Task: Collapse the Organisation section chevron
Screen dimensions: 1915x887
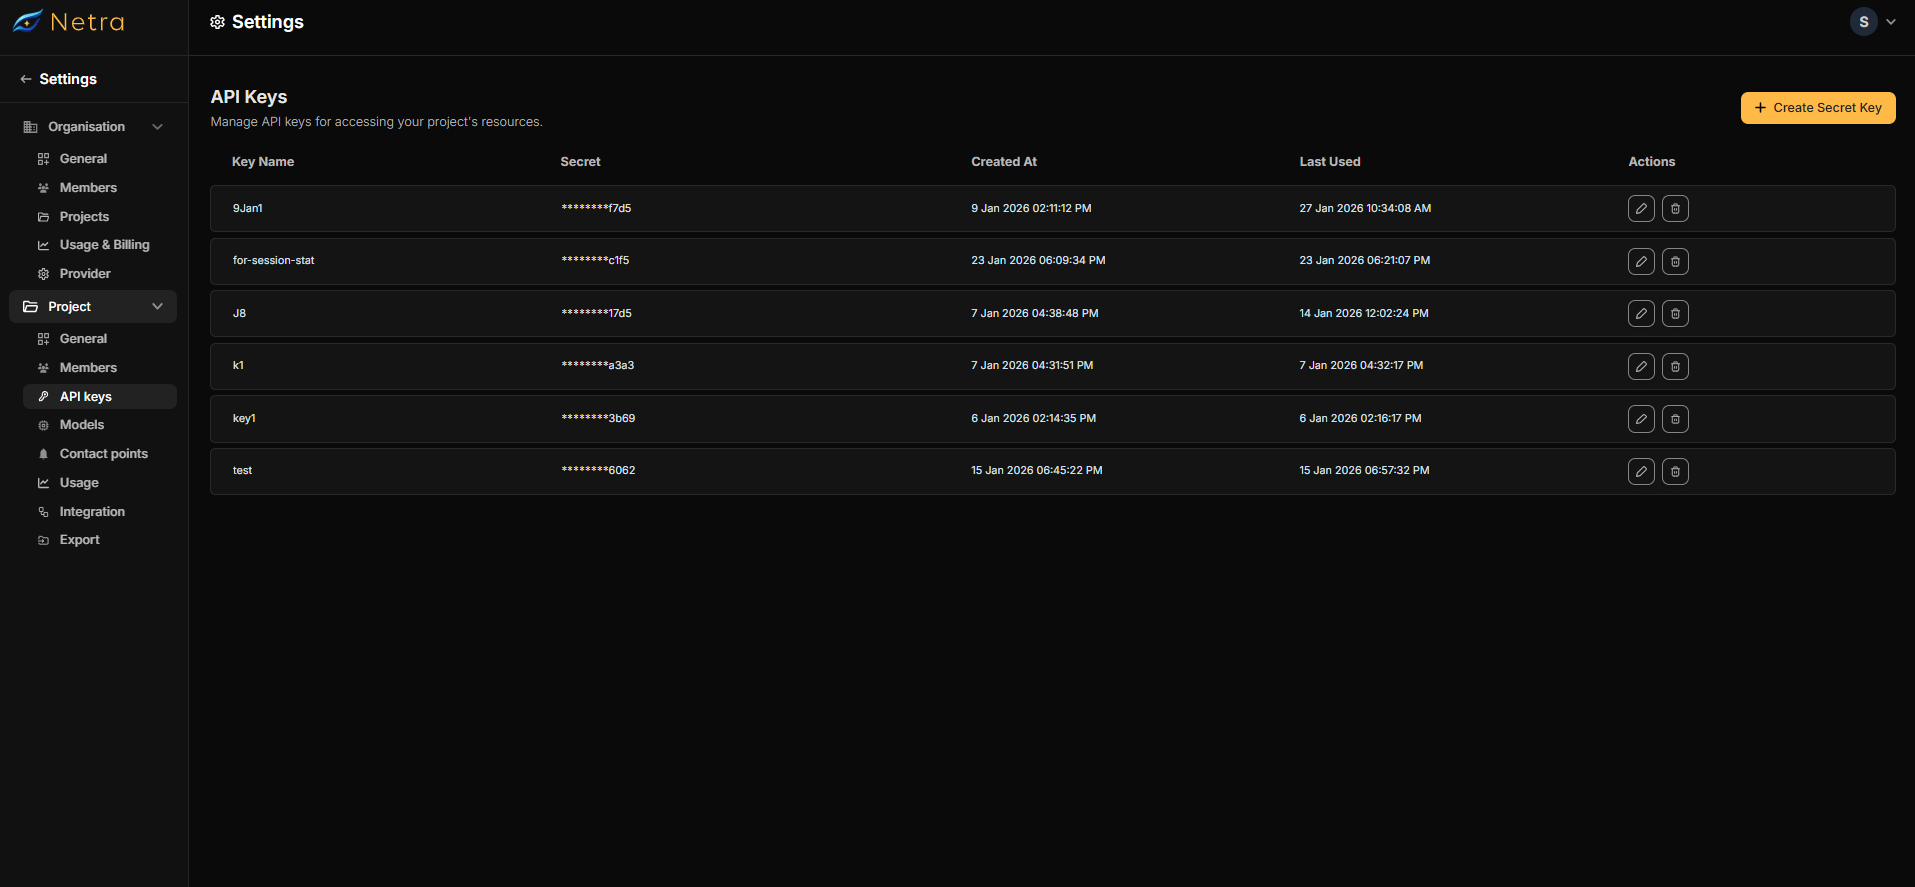Action: point(157,127)
